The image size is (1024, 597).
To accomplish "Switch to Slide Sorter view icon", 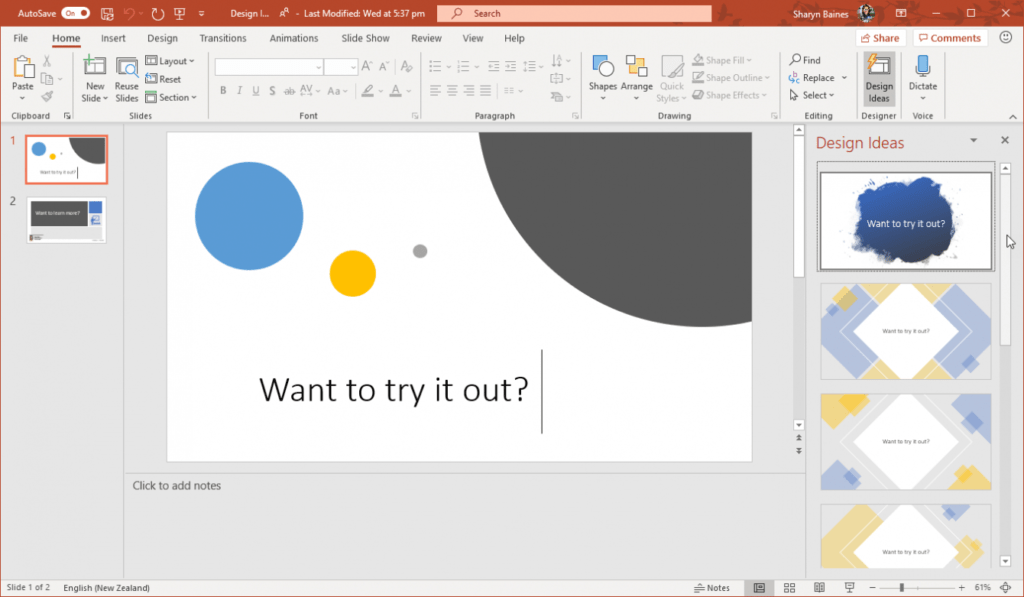I will pos(790,587).
